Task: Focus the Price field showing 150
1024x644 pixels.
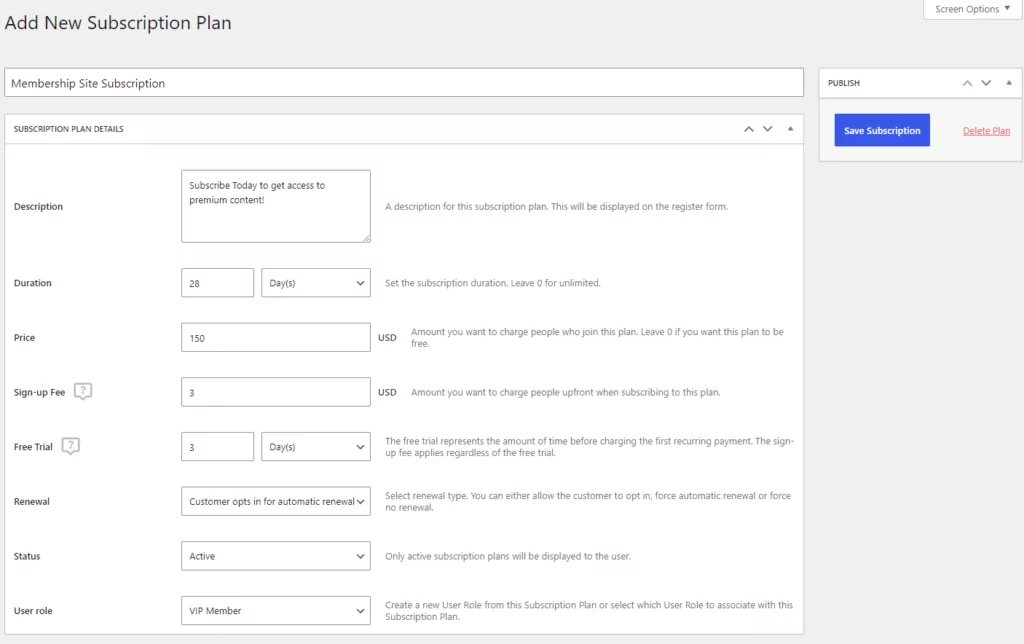Action: (276, 338)
